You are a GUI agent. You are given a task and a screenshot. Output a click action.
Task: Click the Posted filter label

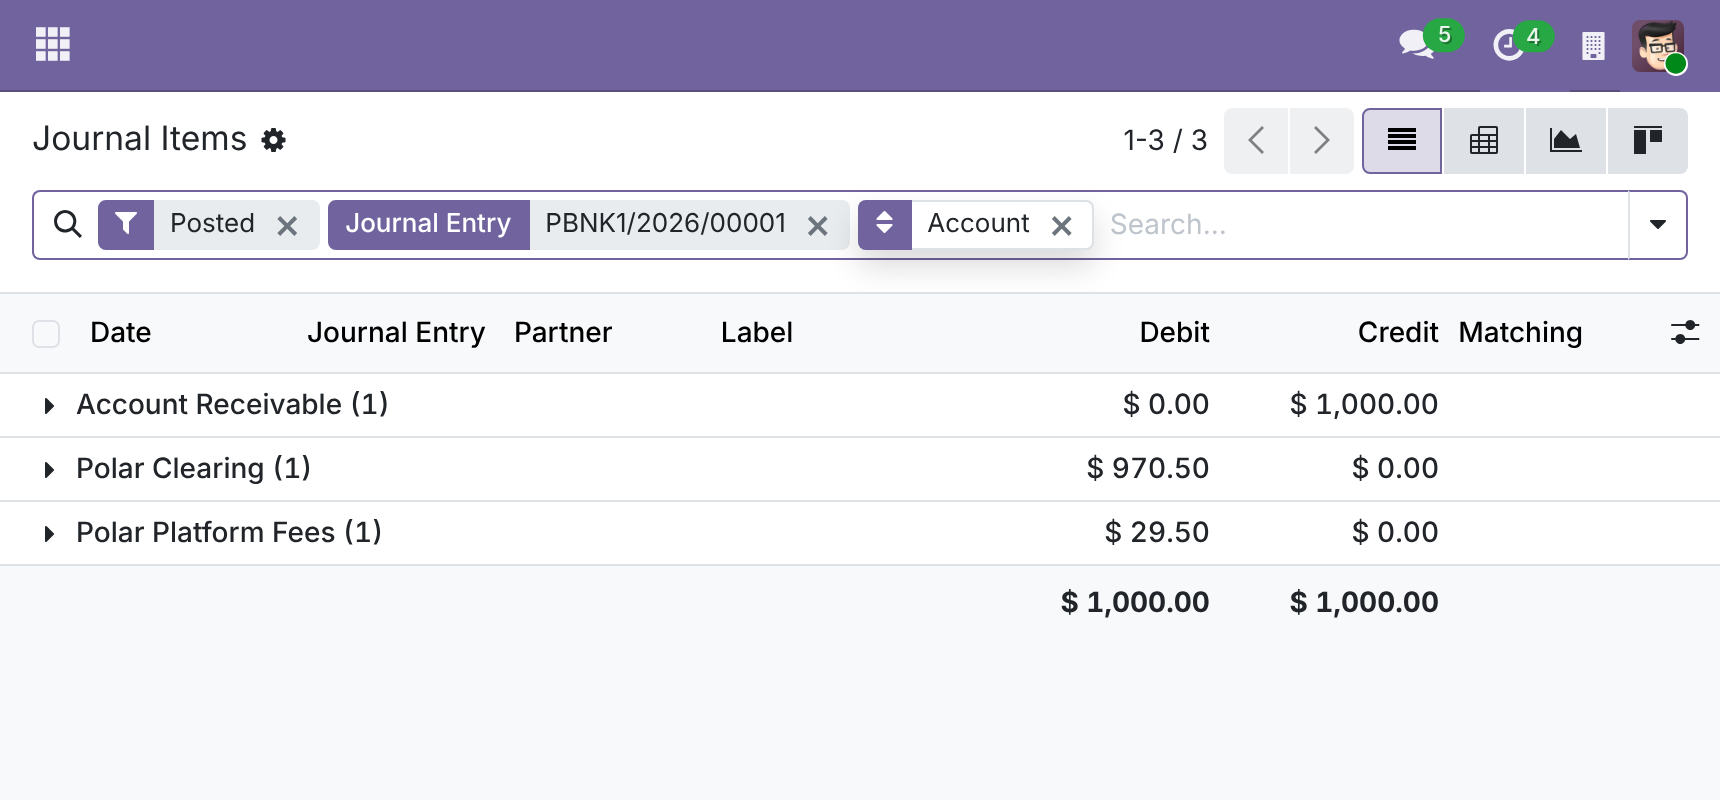(212, 223)
